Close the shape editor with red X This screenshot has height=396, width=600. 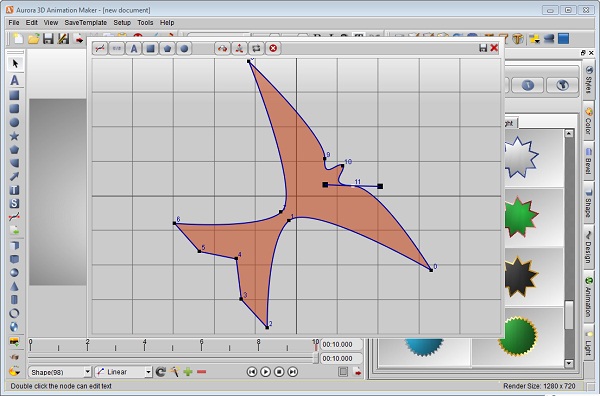[x=494, y=48]
